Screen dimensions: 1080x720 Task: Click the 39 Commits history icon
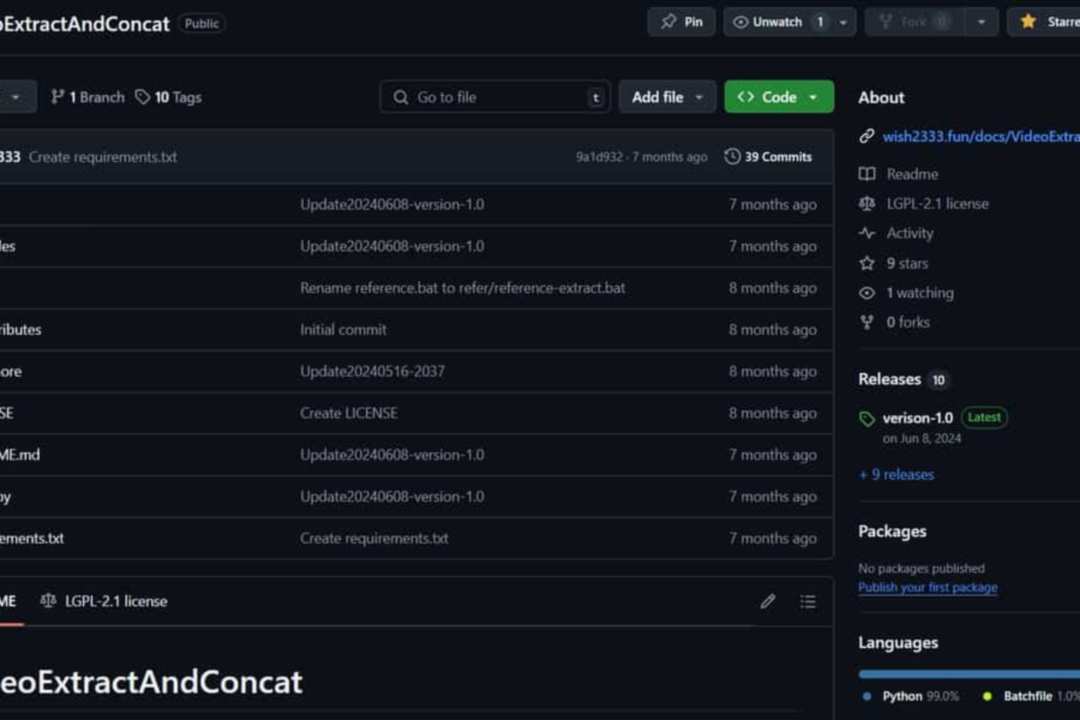coord(732,157)
